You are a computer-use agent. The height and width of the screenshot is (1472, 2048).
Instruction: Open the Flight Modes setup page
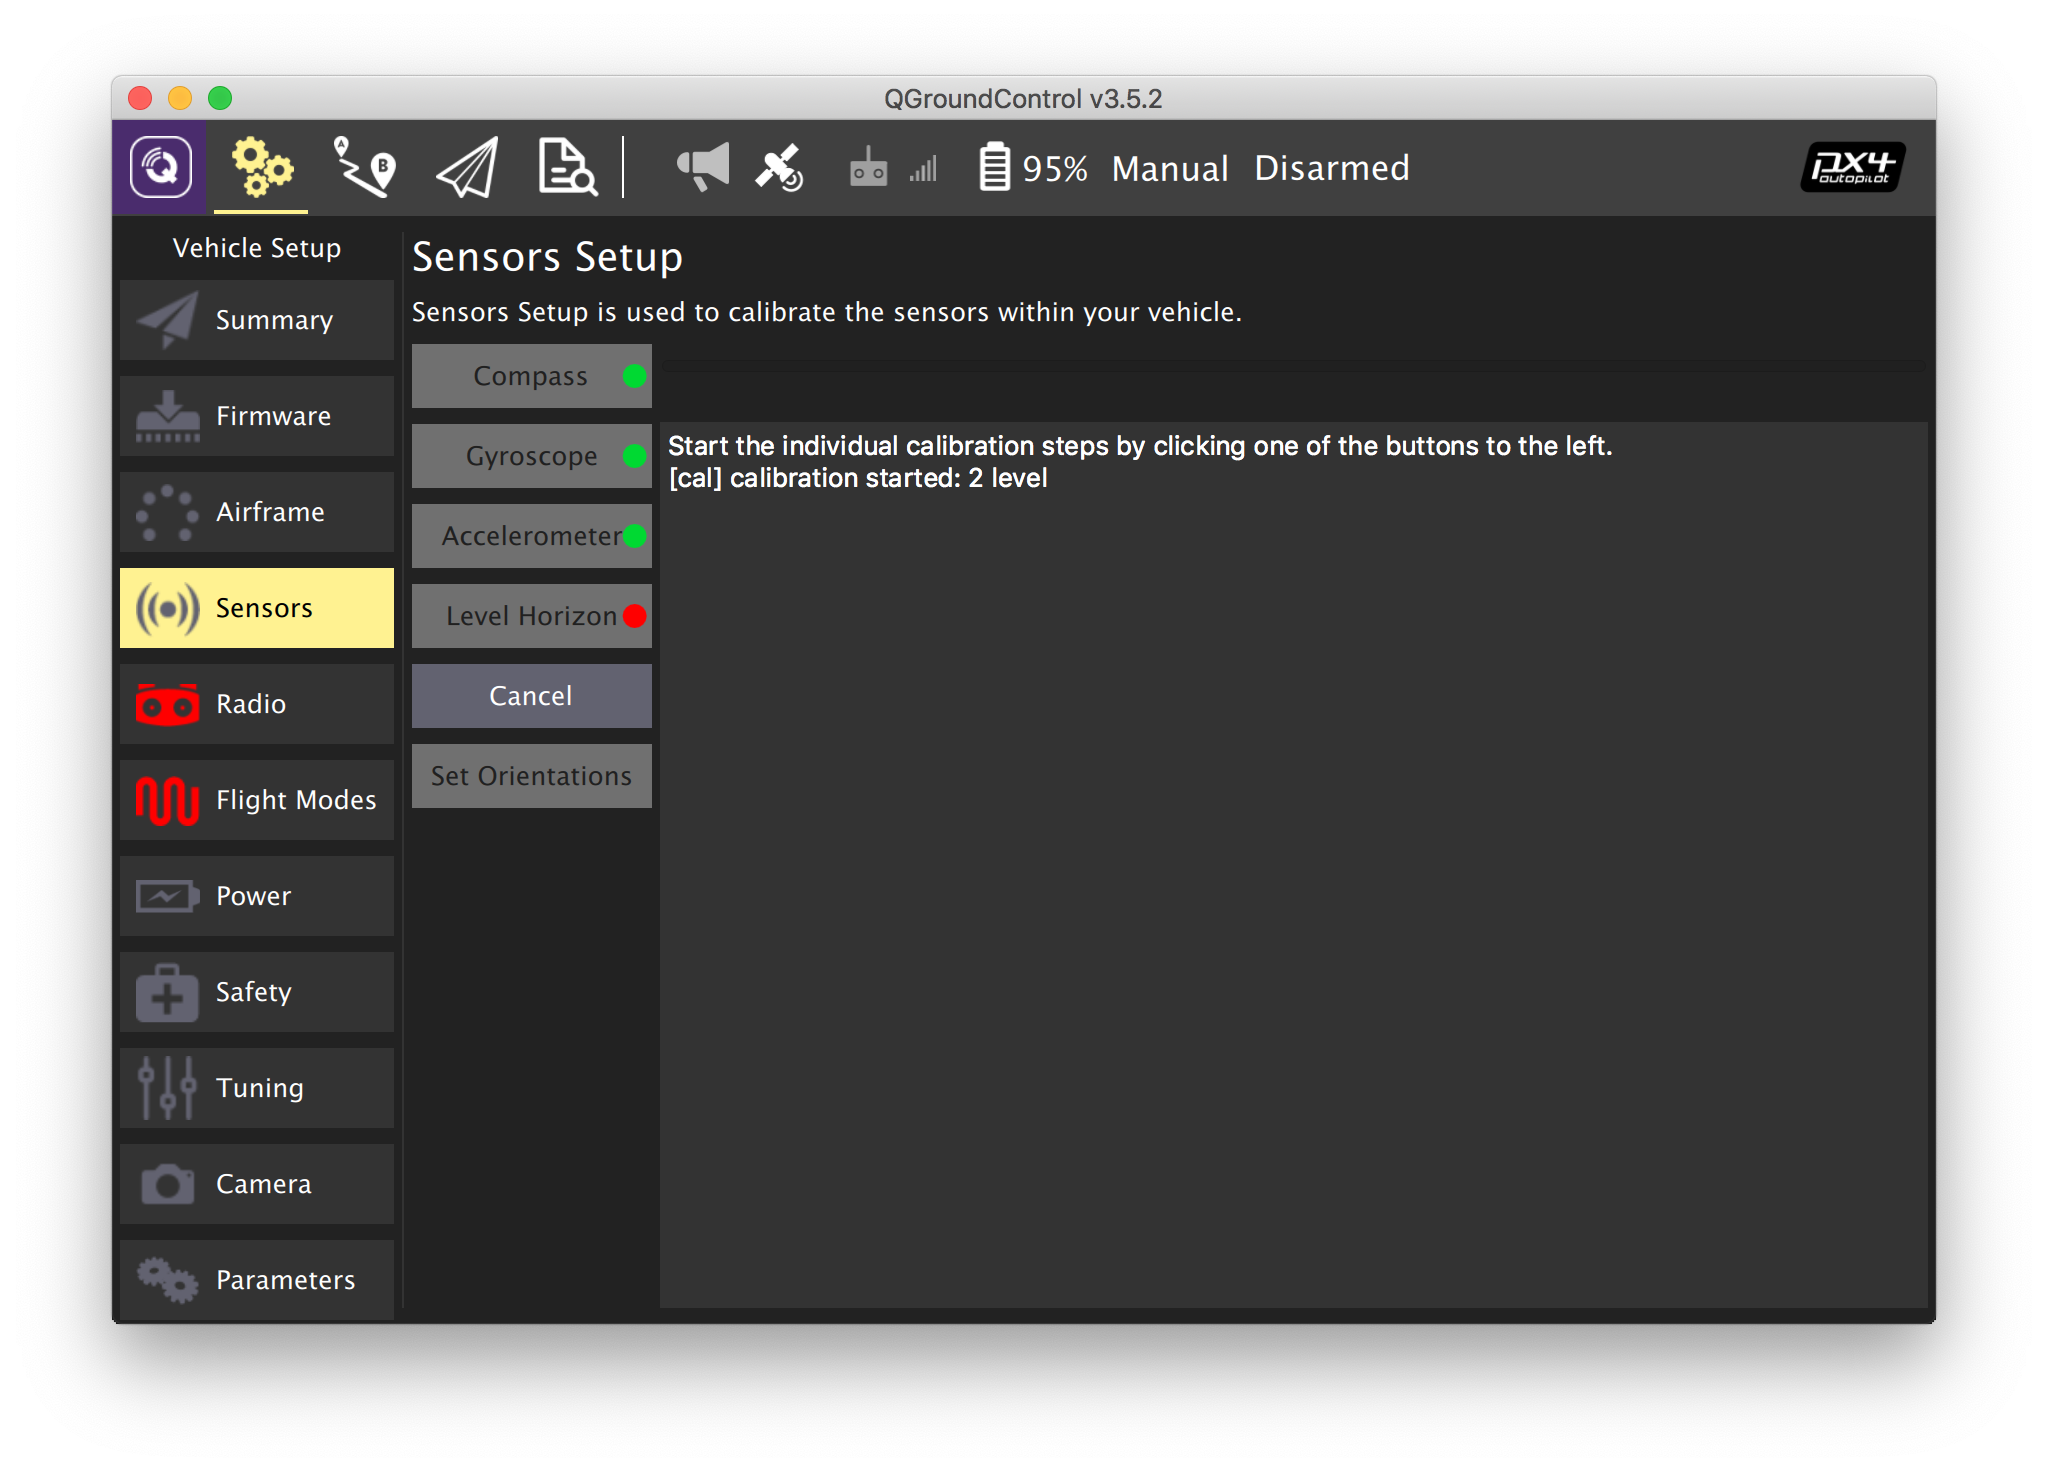click(x=257, y=800)
